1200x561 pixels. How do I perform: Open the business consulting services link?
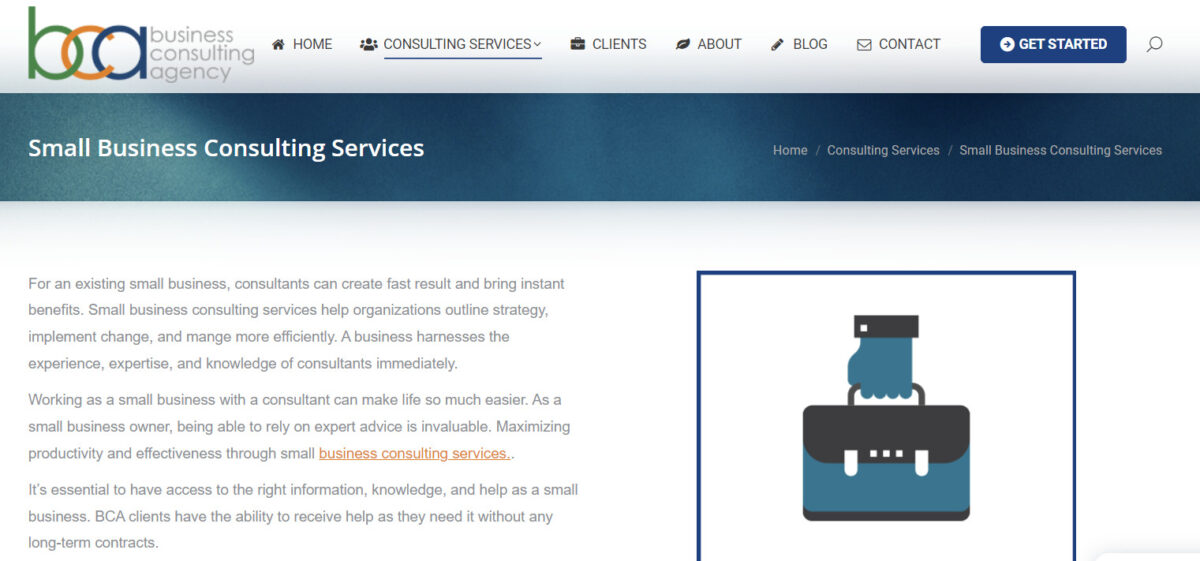click(415, 453)
